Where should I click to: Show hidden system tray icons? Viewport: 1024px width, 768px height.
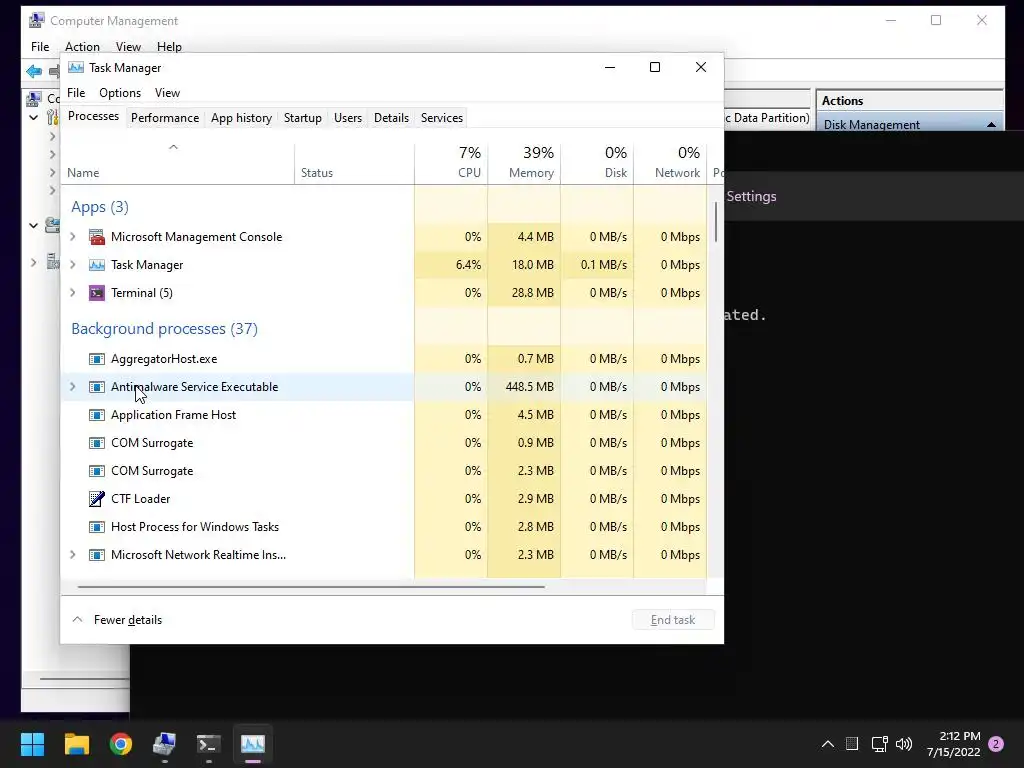click(827, 744)
